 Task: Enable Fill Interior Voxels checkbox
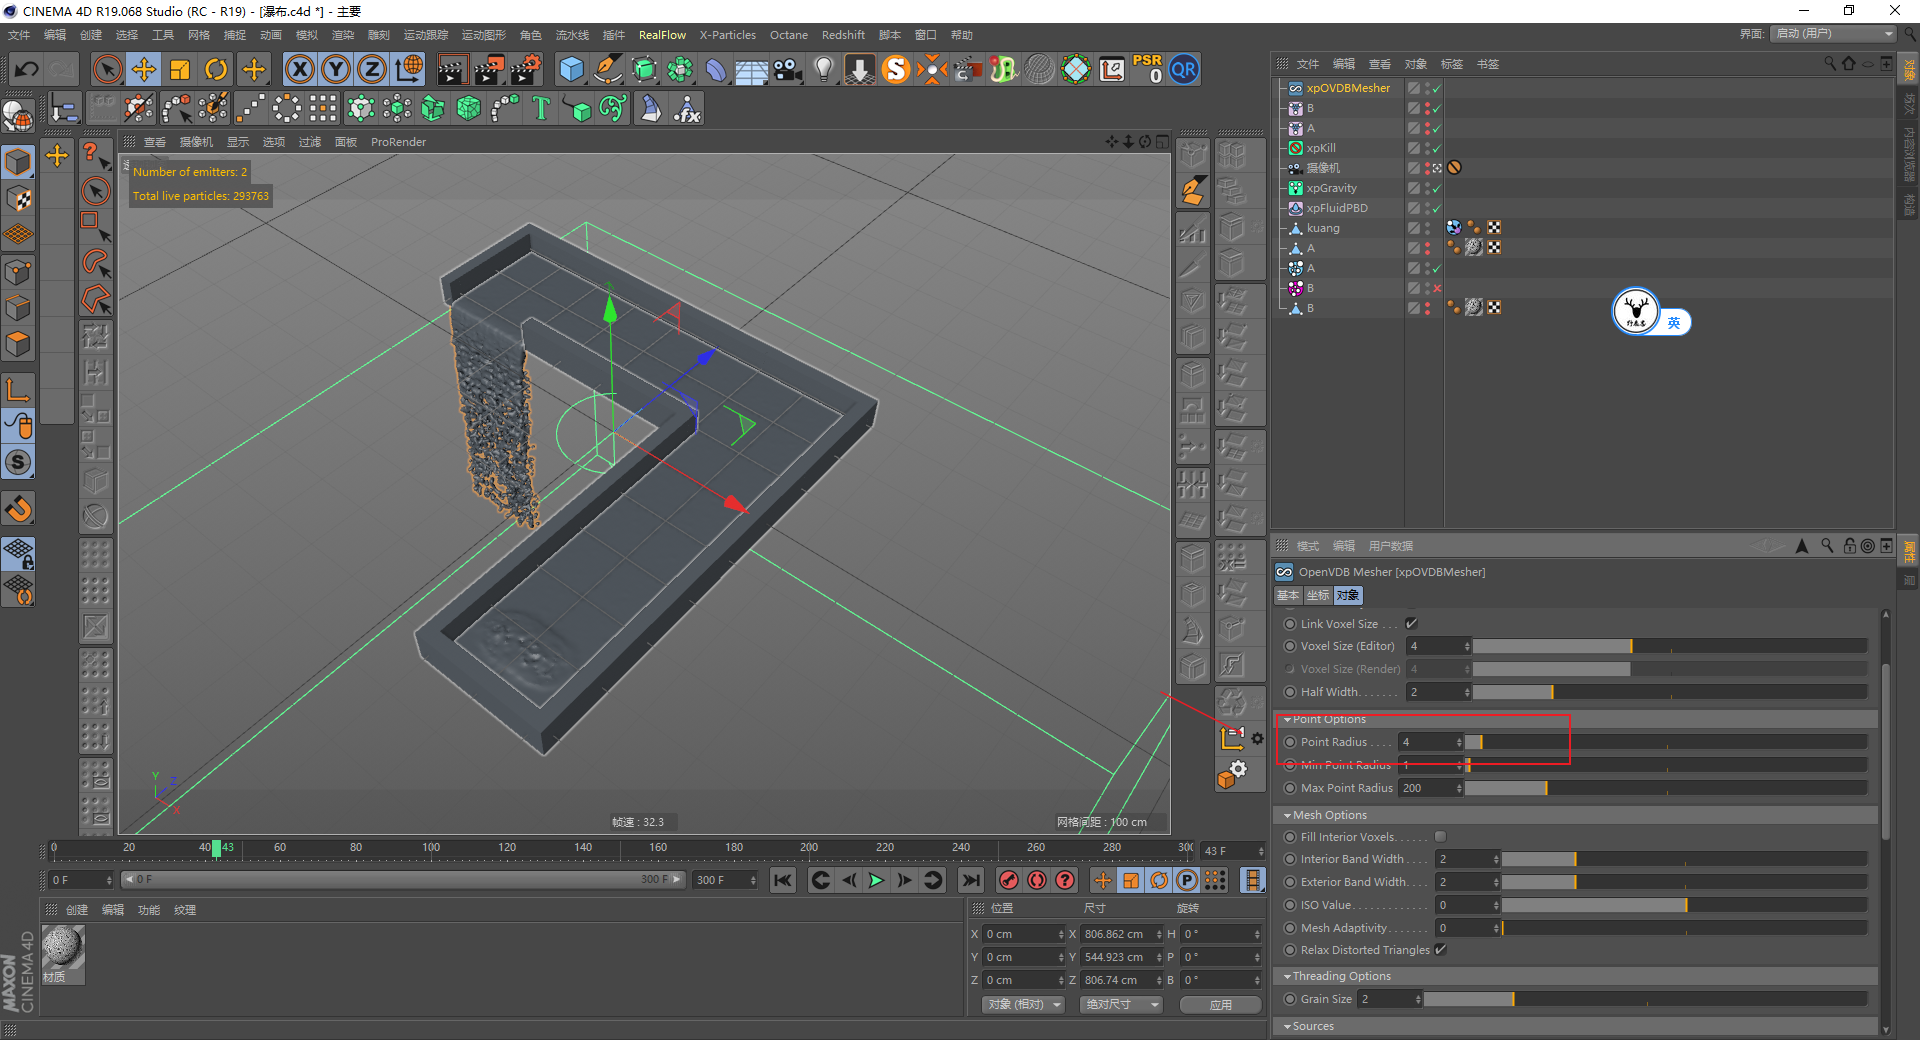(1440, 837)
